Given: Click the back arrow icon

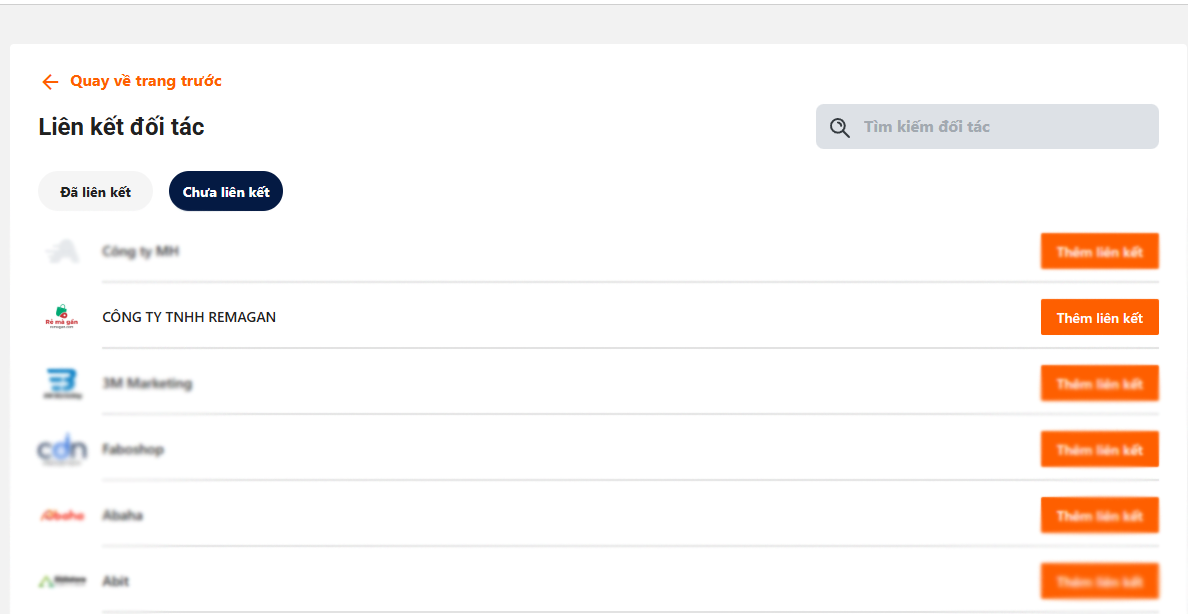Looking at the screenshot, I should click(50, 82).
